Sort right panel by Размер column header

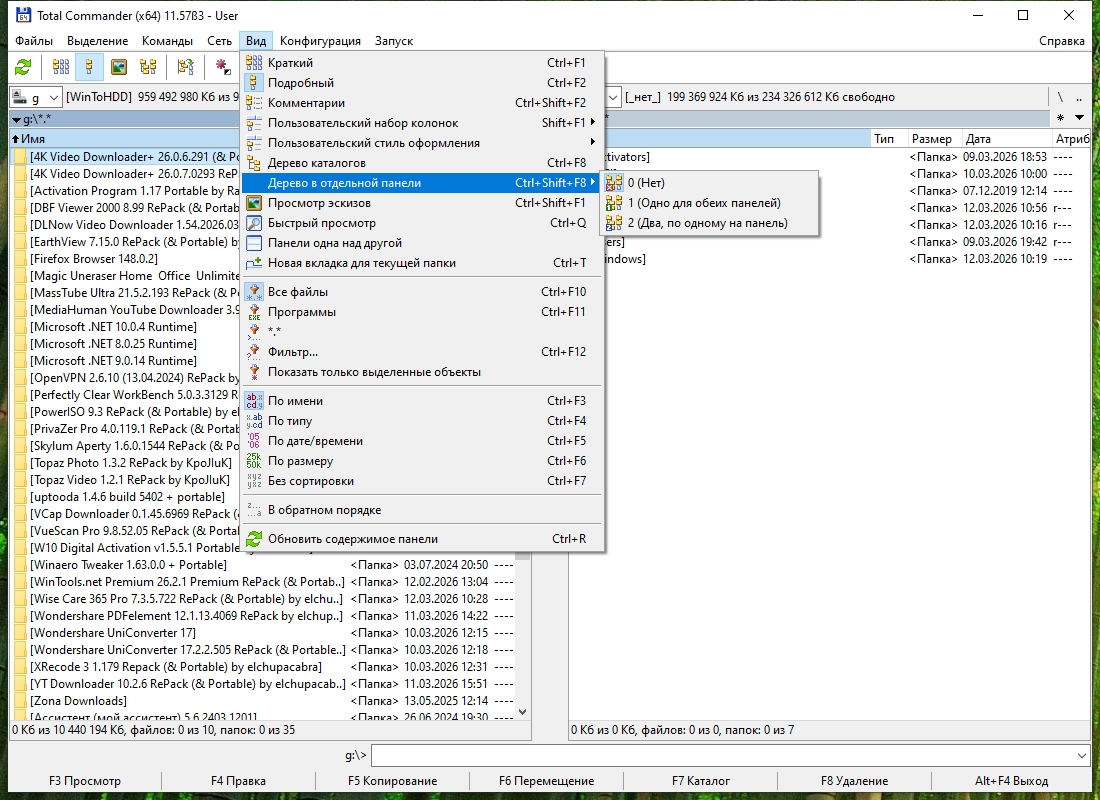932,139
